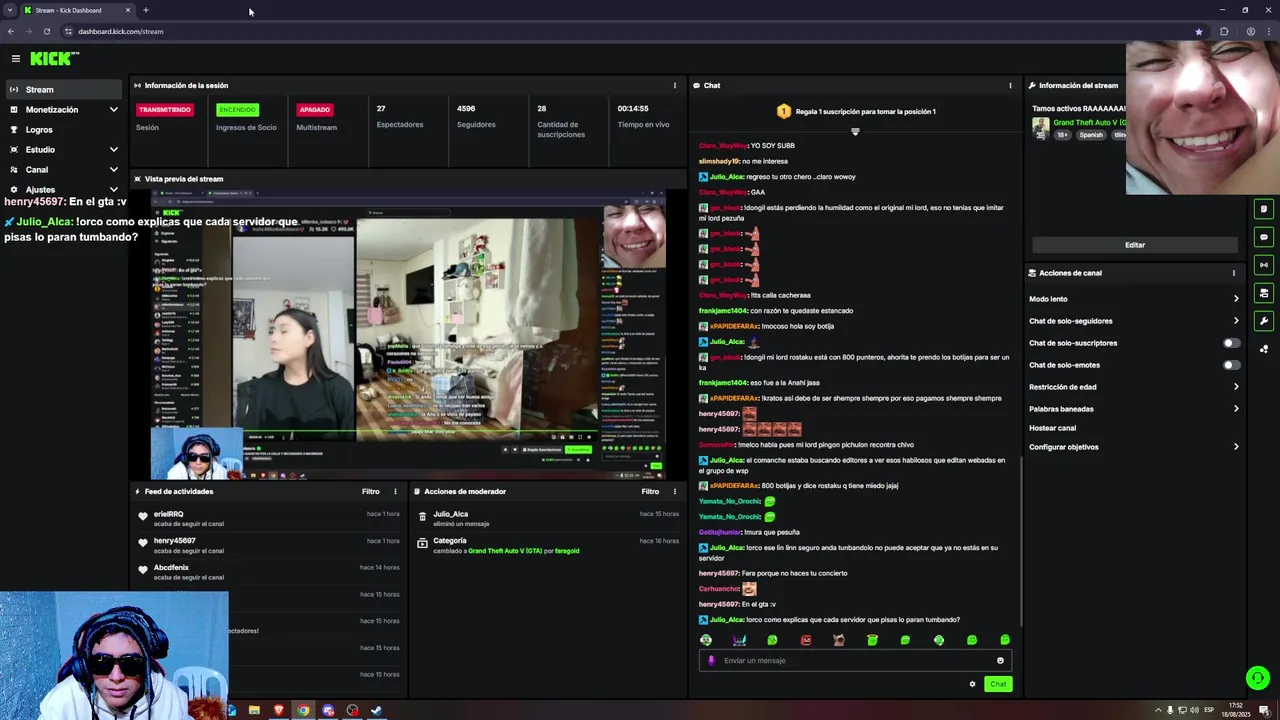Select the first emote in chat emote row
Screen dimensions: 1280x720
pyautogui.click(x=706, y=640)
